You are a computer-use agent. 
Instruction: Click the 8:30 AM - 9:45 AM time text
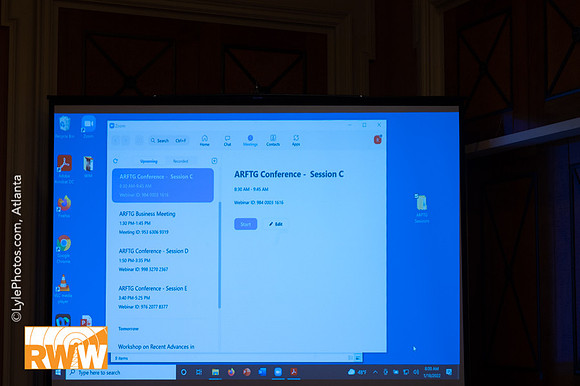click(251, 189)
